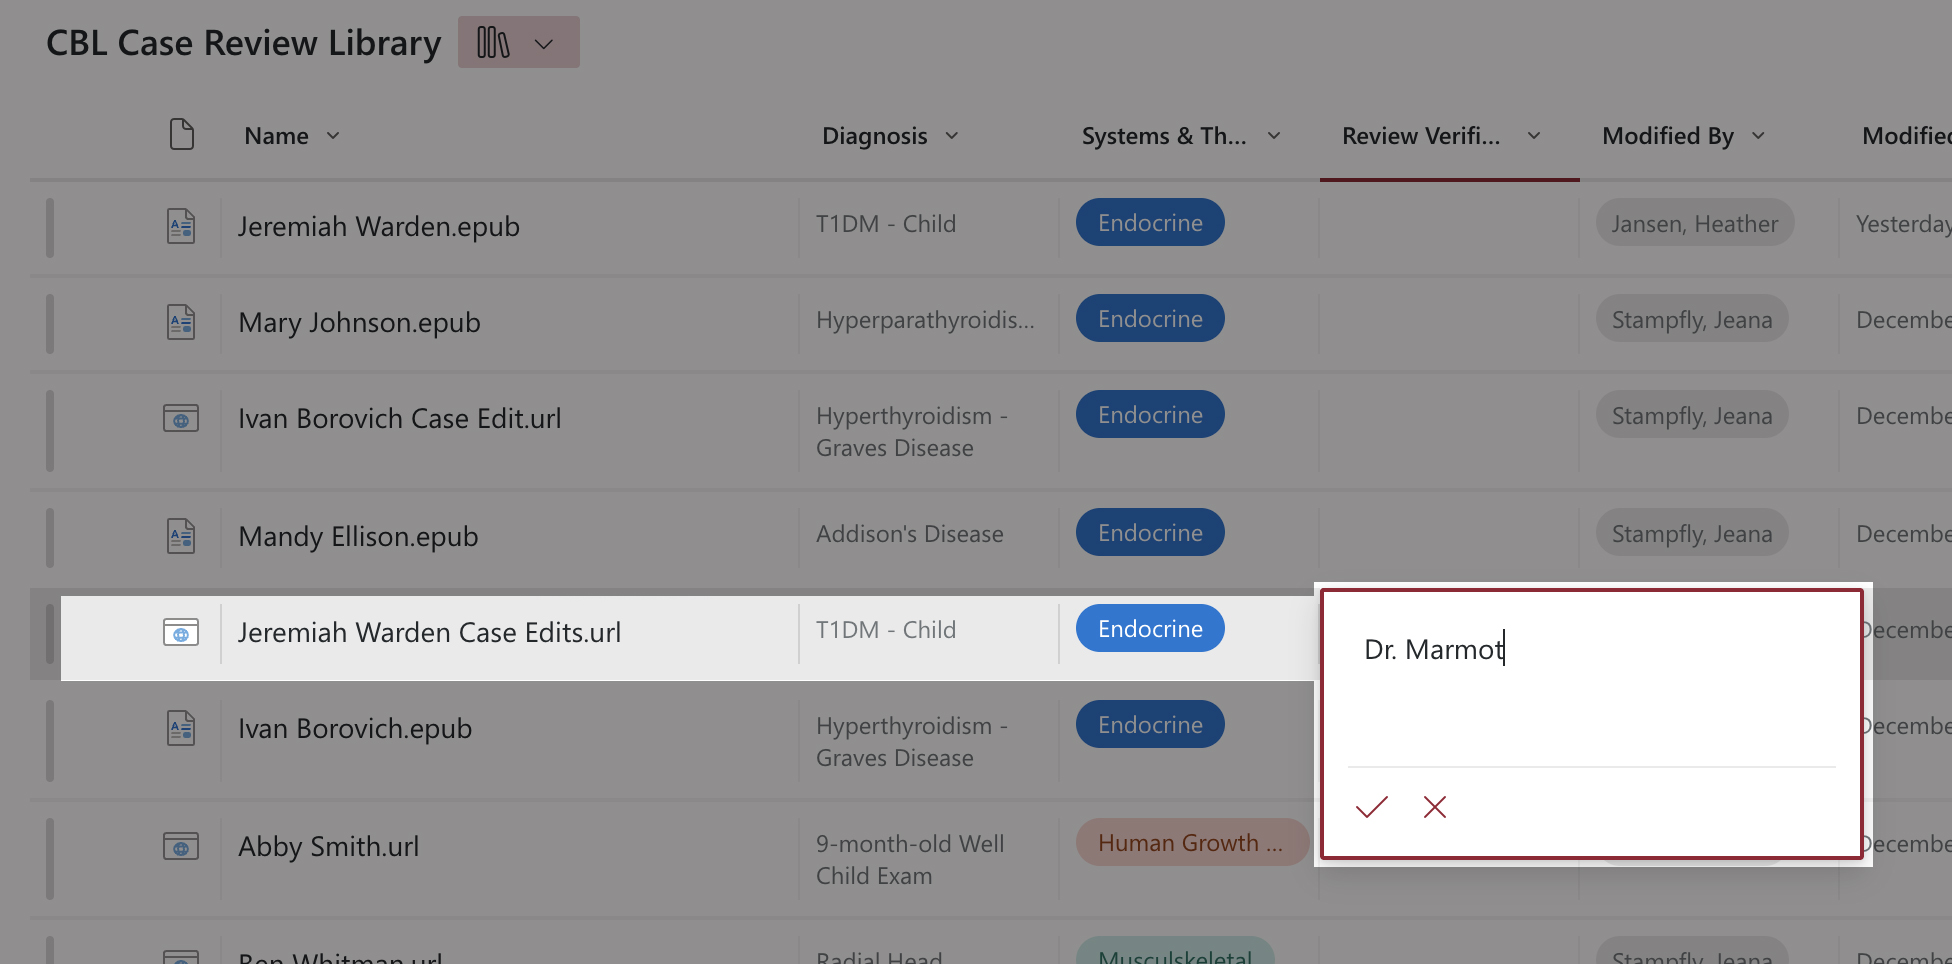Select the Jeremiah Warden.epub row
This screenshot has width=1952, height=964.
click(x=50, y=227)
